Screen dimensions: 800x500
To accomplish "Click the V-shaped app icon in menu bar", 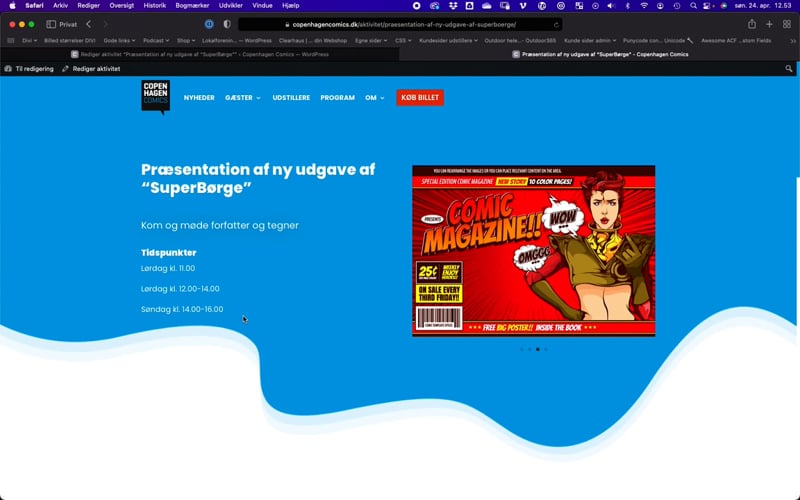I will [522, 6].
